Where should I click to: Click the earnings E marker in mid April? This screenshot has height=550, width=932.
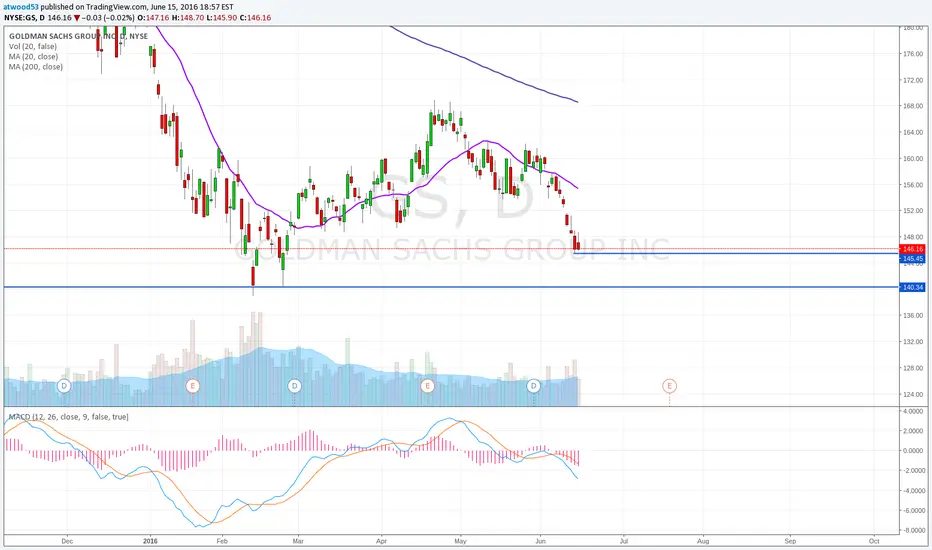427,386
